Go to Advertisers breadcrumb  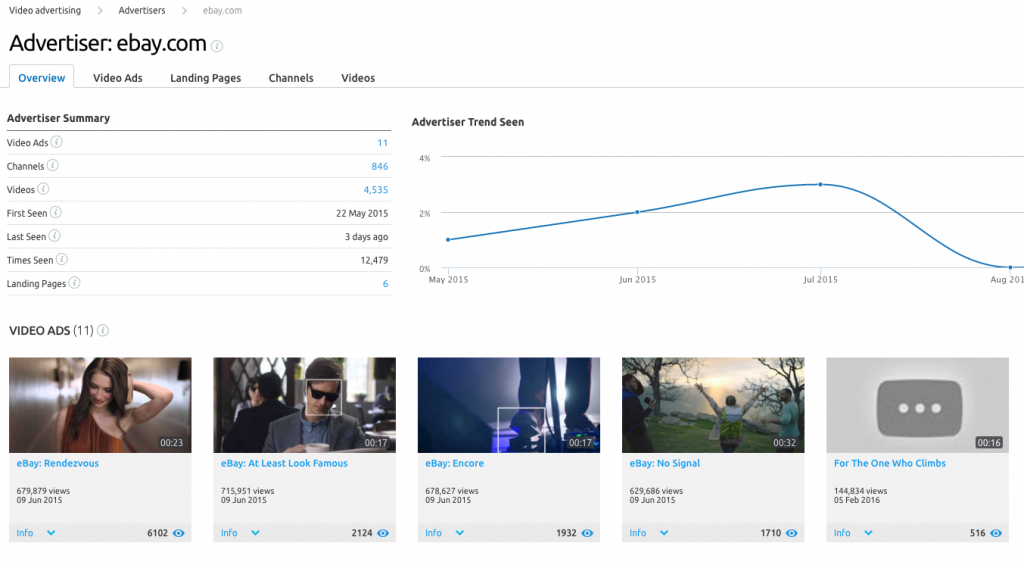[142, 10]
